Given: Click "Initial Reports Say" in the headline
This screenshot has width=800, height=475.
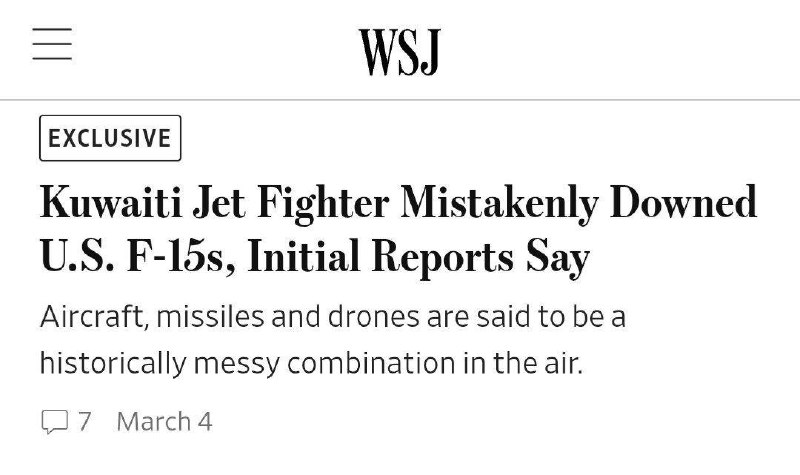Looking at the screenshot, I should [419, 259].
